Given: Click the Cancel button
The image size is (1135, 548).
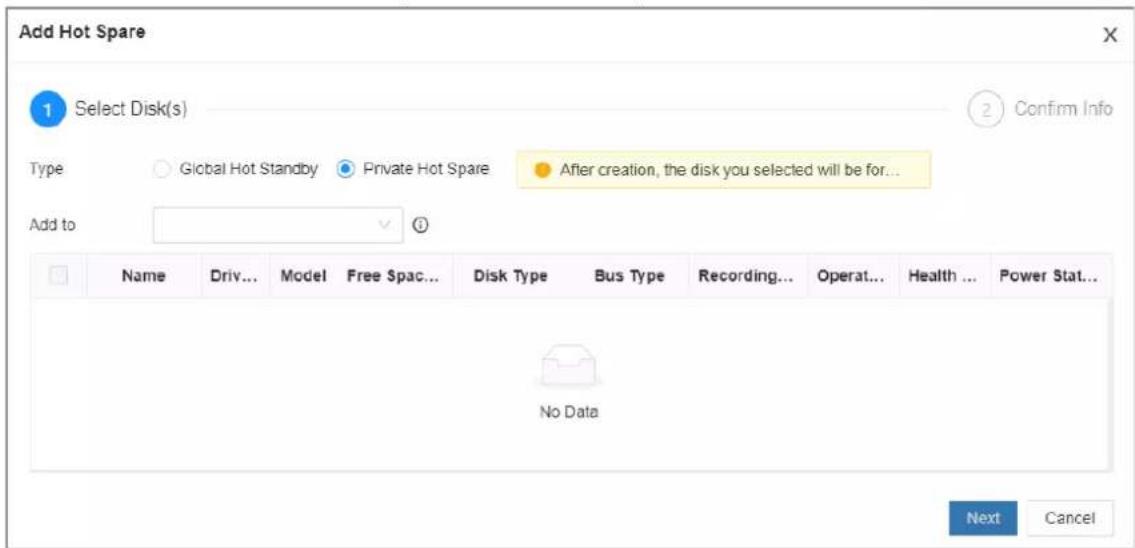Looking at the screenshot, I should [1070, 518].
